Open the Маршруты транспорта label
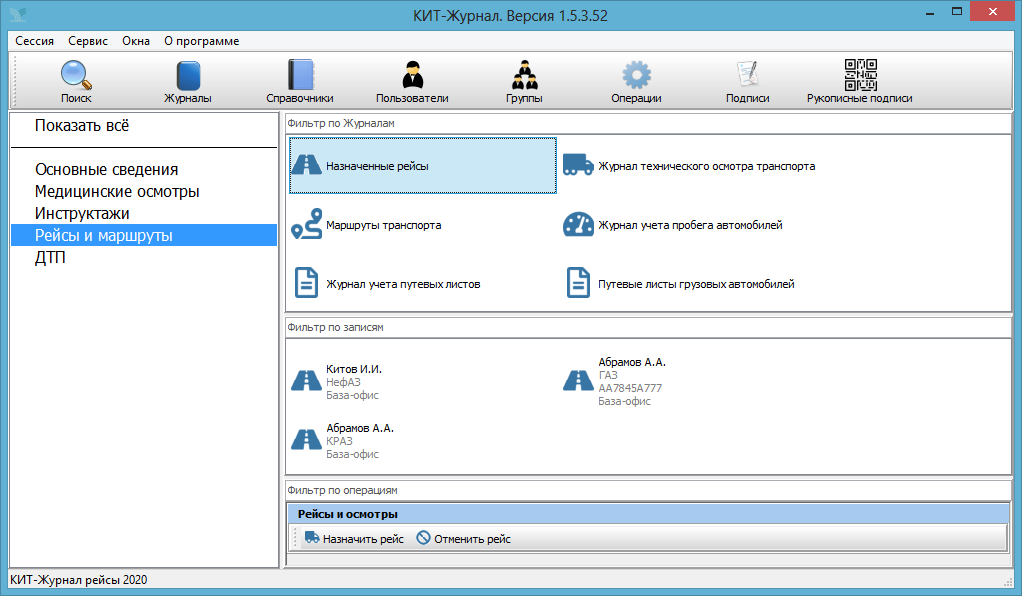This screenshot has width=1022, height=596. tap(383, 225)
